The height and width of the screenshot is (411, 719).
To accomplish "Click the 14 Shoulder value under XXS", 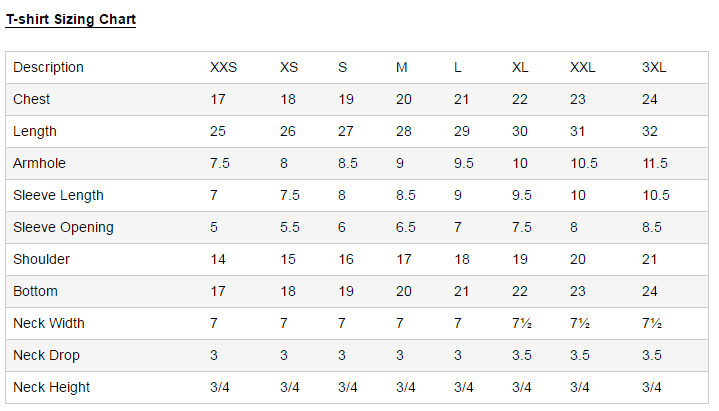I will 218,259.
